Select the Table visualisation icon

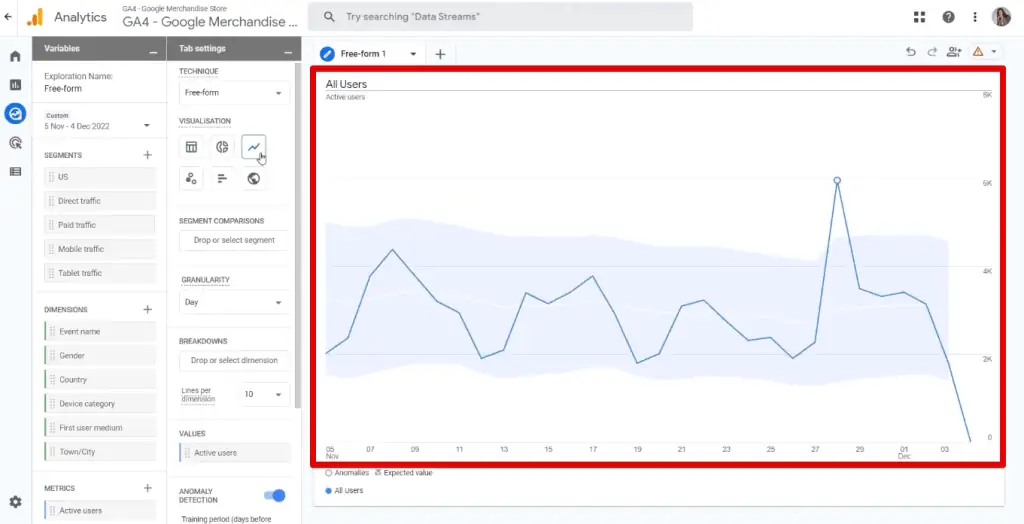pyautogui.click(x=191, y=147)
